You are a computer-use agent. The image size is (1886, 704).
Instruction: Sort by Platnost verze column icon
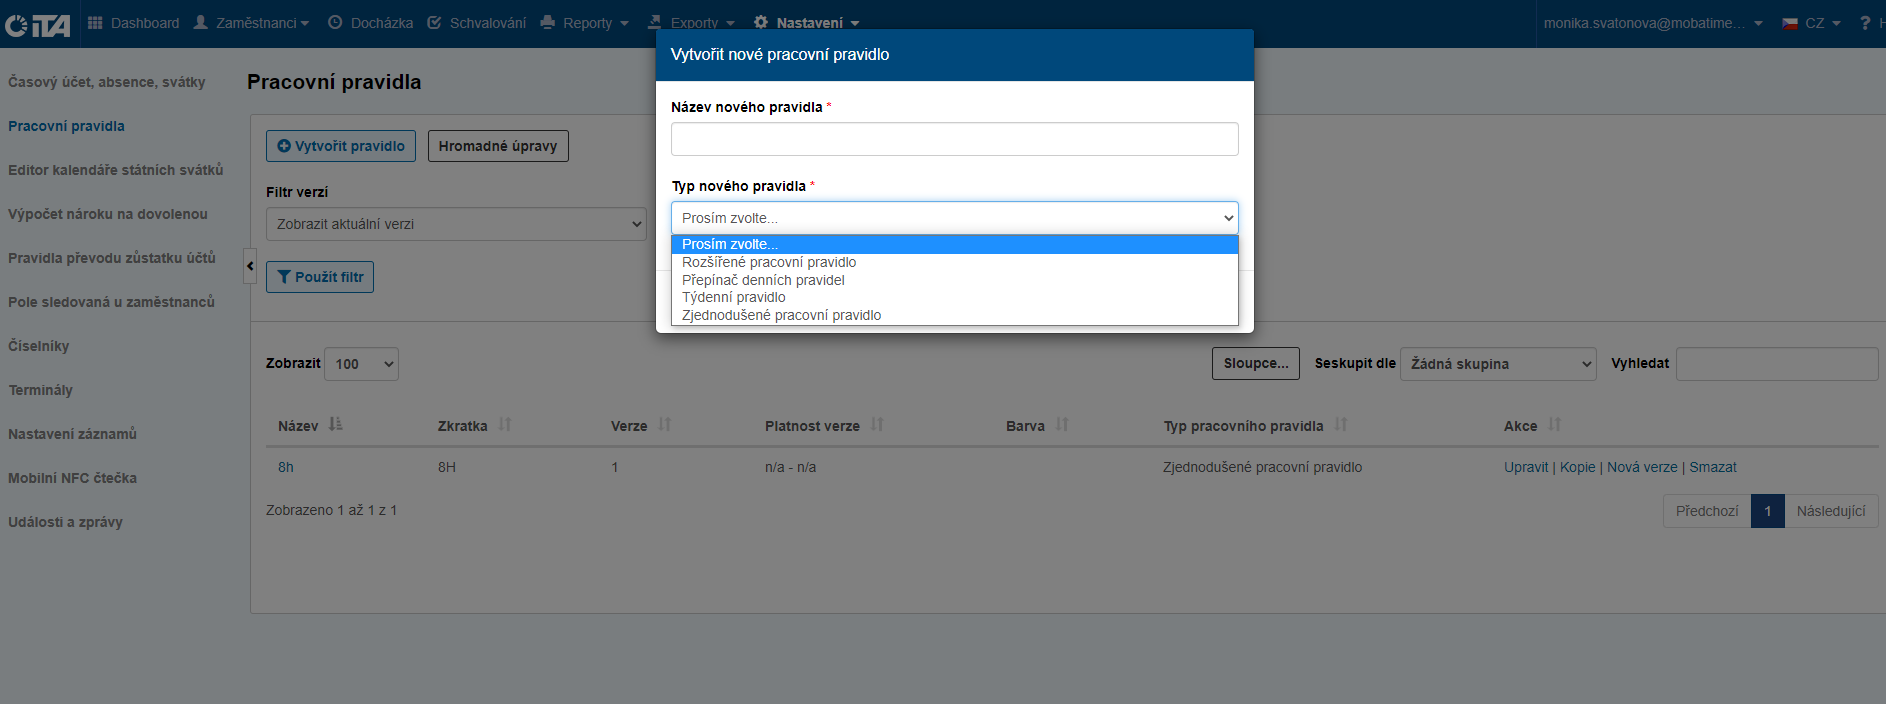(877, 425)
